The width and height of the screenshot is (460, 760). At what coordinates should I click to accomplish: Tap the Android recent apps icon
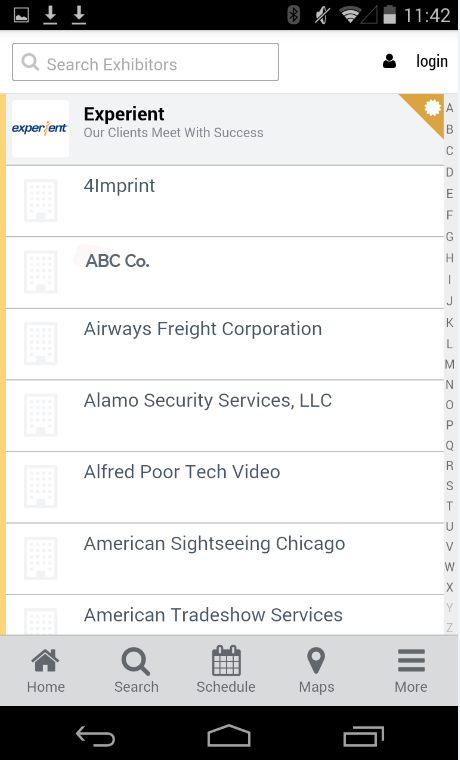pos(364,736)
